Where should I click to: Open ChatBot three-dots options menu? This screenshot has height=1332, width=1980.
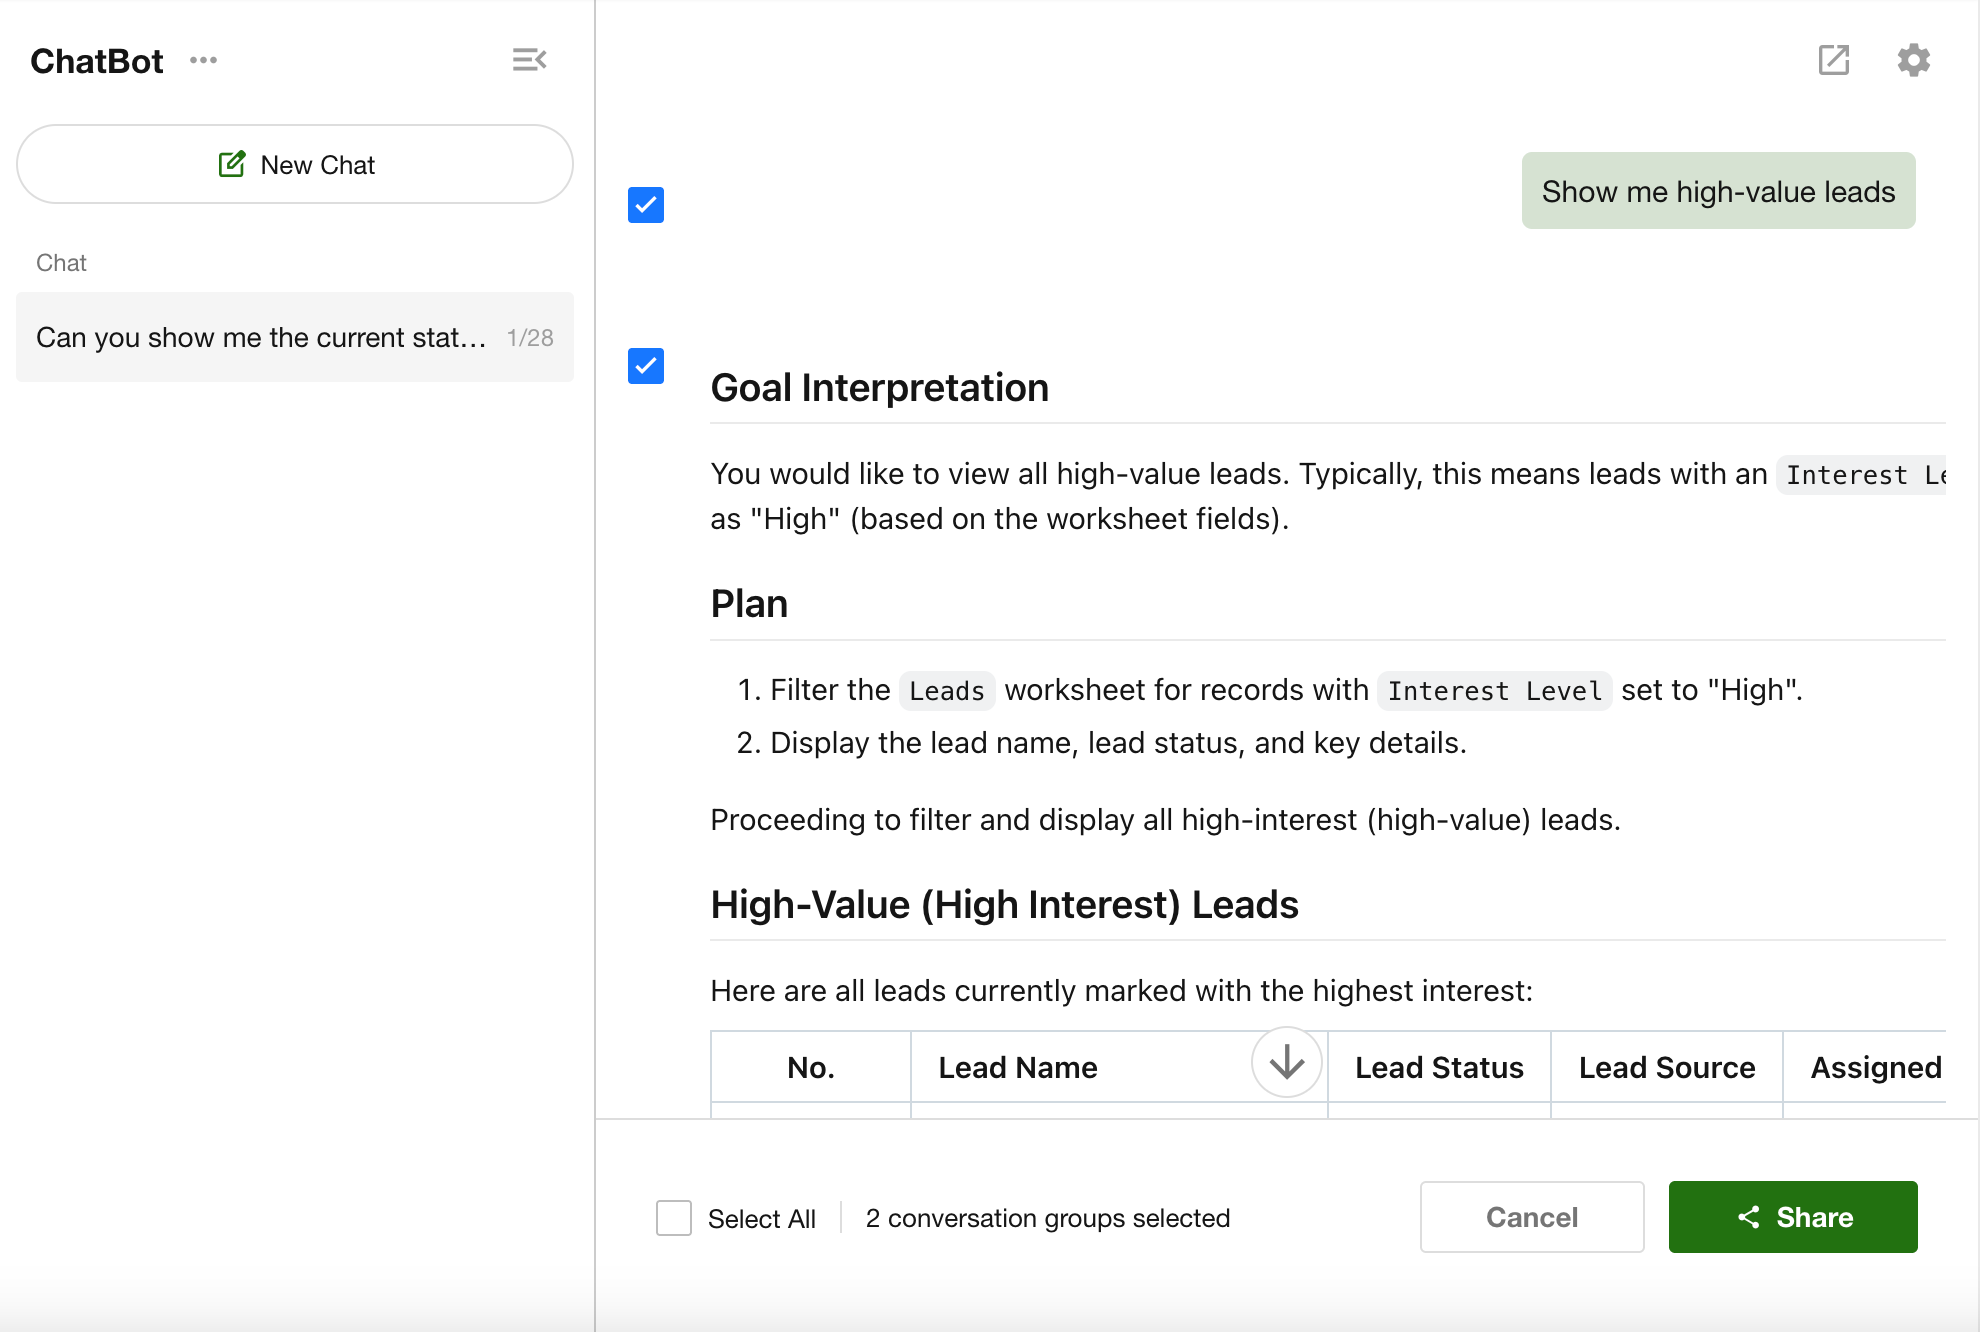click(203, 60)
